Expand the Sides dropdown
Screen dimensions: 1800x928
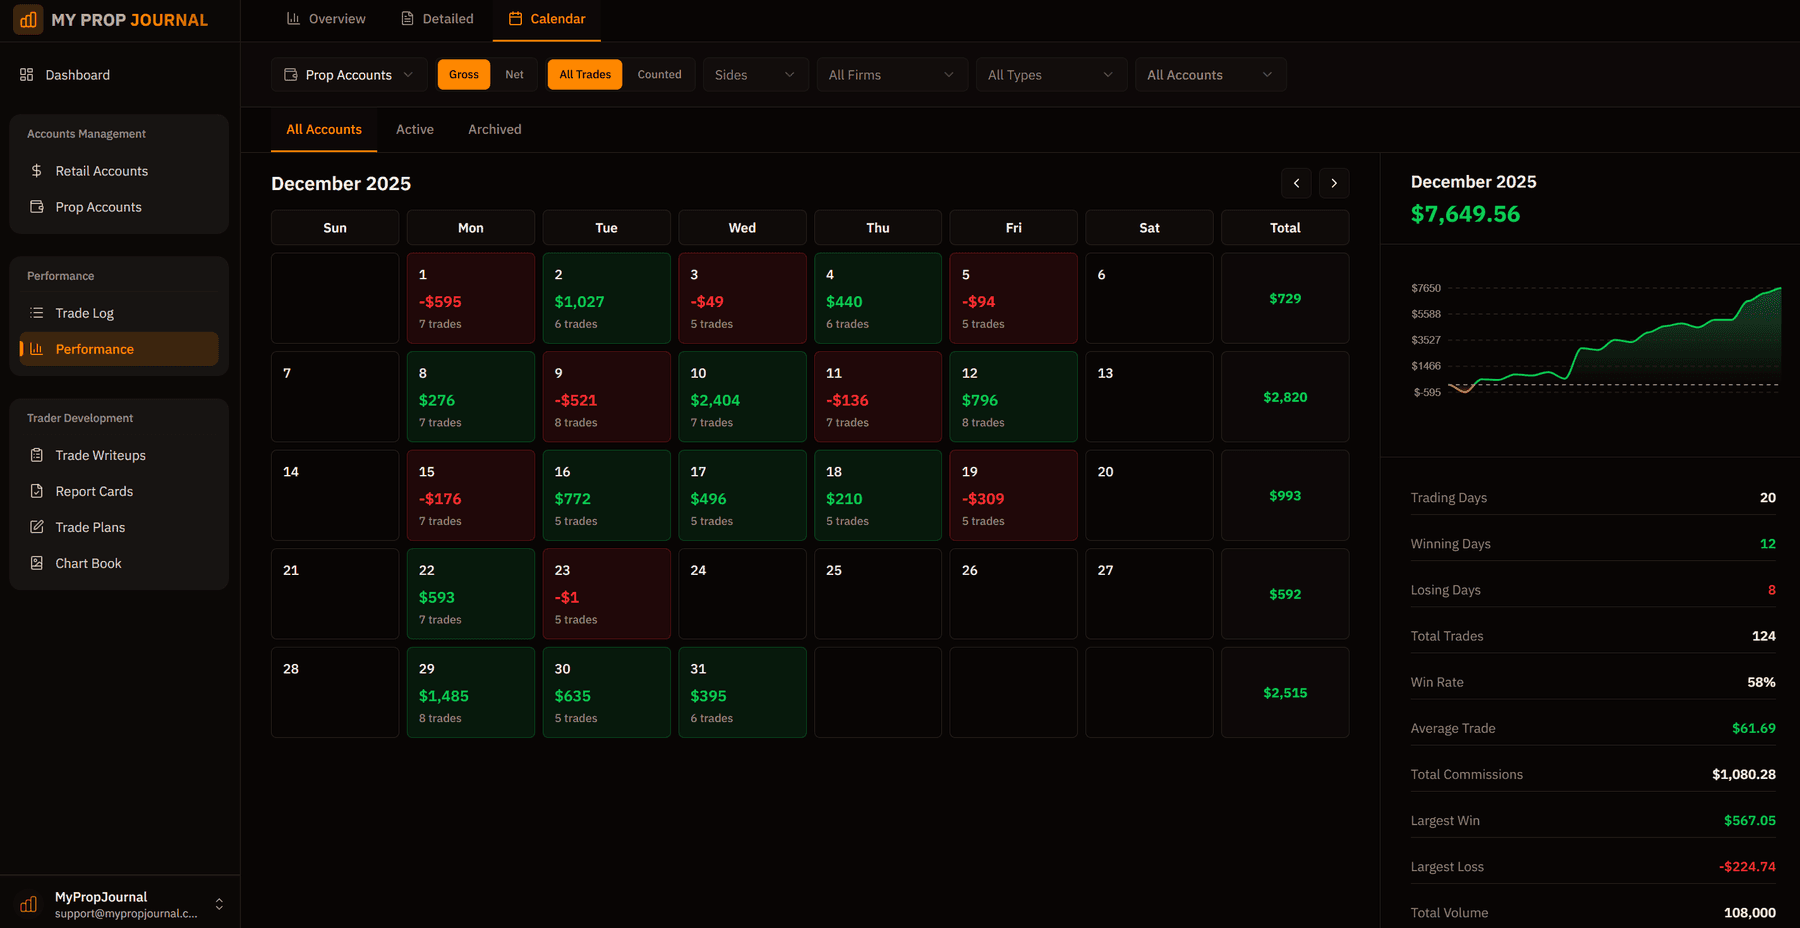(x=755, y=73)
